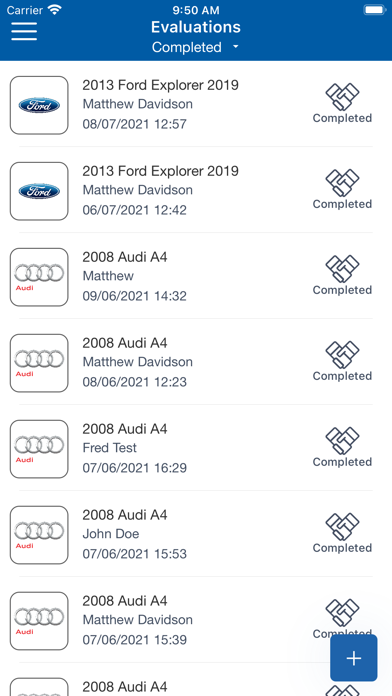Open the Ford Explorer evaluation dated 06/07/2021 12:42
The height and width of the screenshot is (696, 392).
click(x=196, y=190)
